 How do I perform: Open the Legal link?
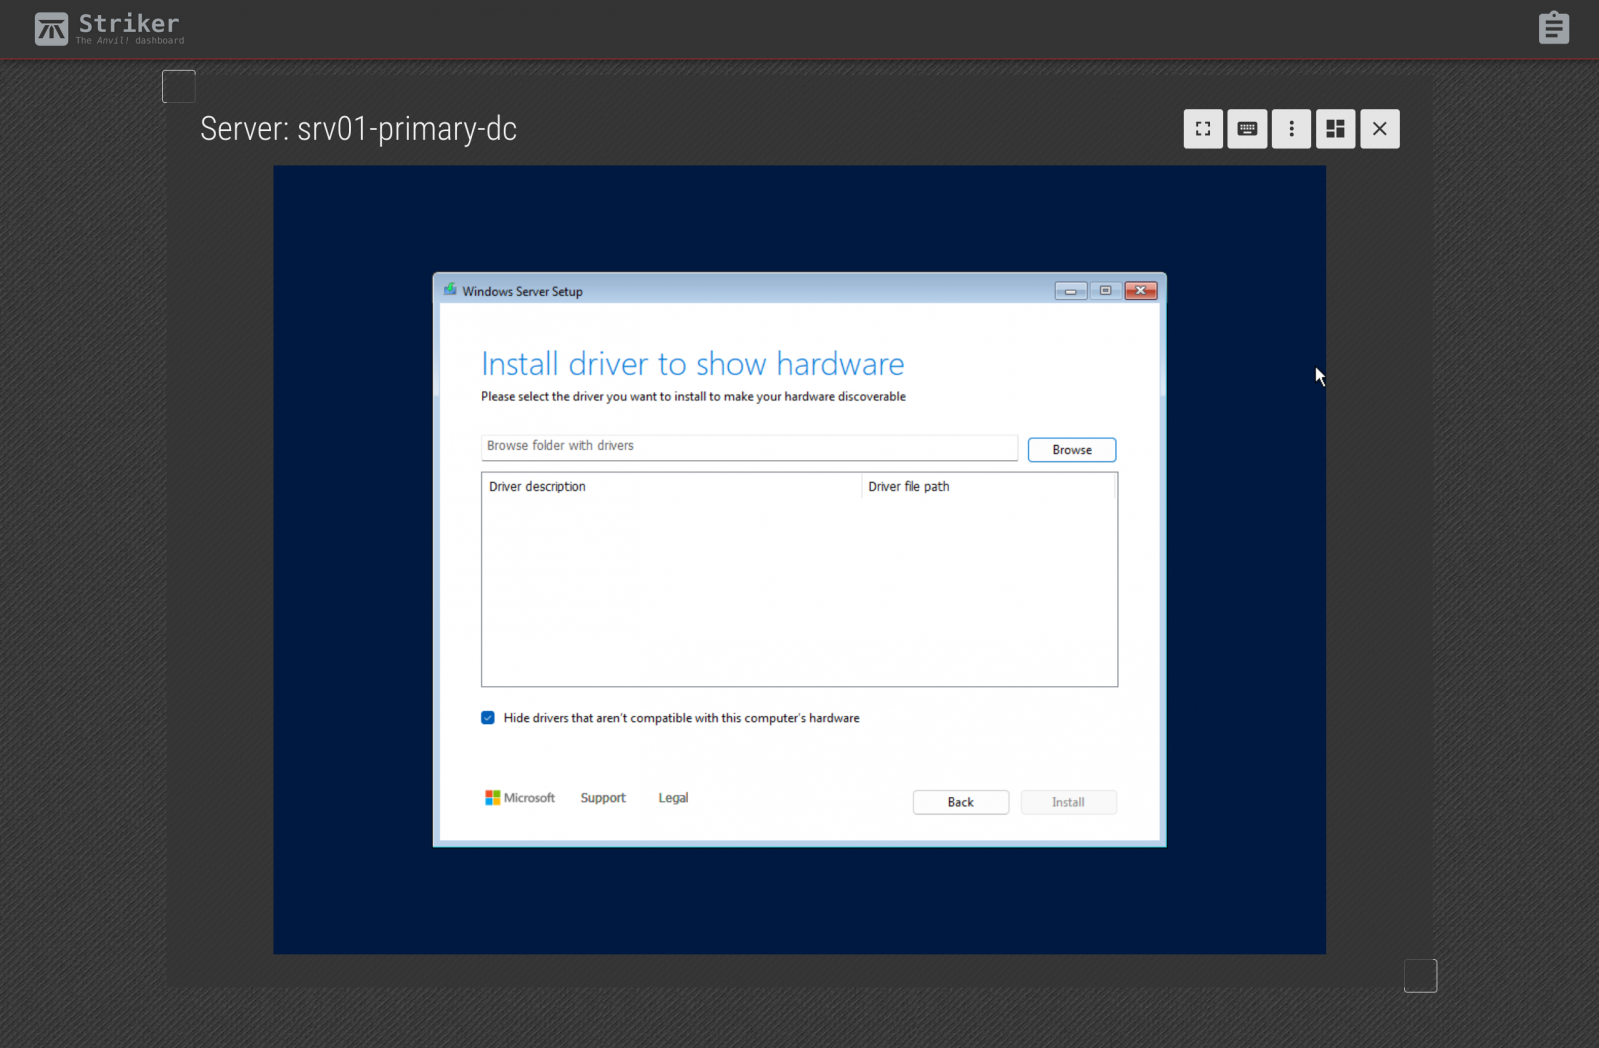tap(673, 798)
